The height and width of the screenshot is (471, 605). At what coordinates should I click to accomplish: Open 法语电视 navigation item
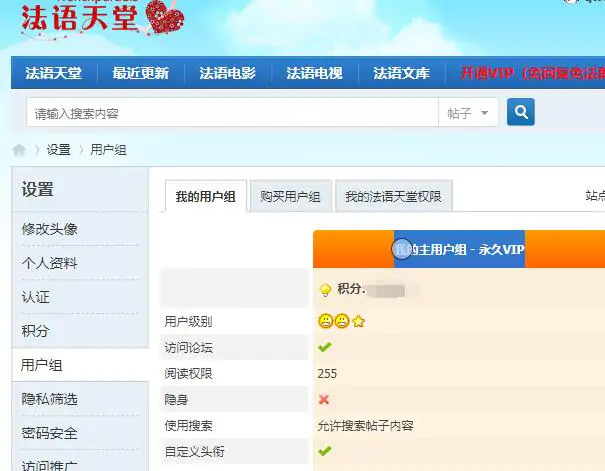pos(314,73)
